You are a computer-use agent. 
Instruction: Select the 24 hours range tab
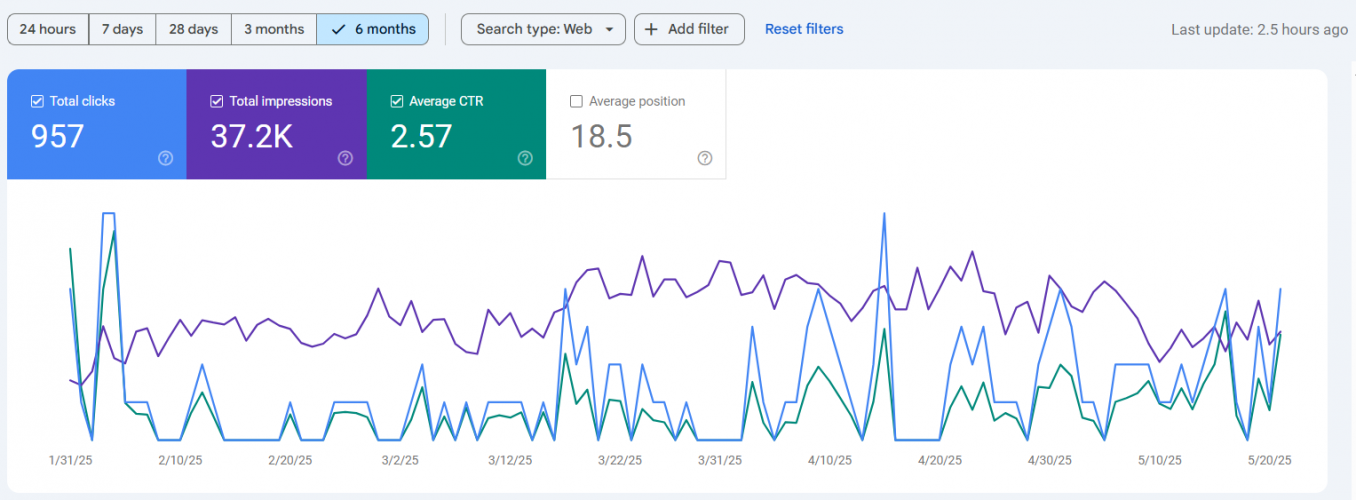tap(48, 29)
